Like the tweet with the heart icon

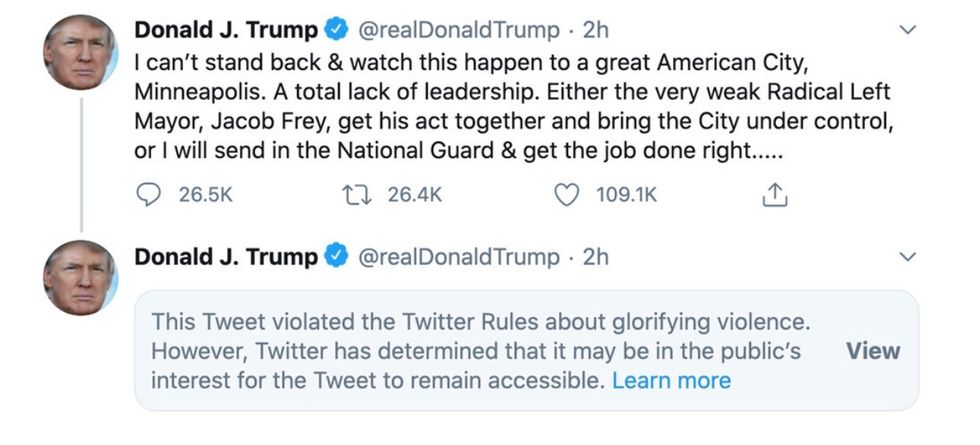pos(567,195)
